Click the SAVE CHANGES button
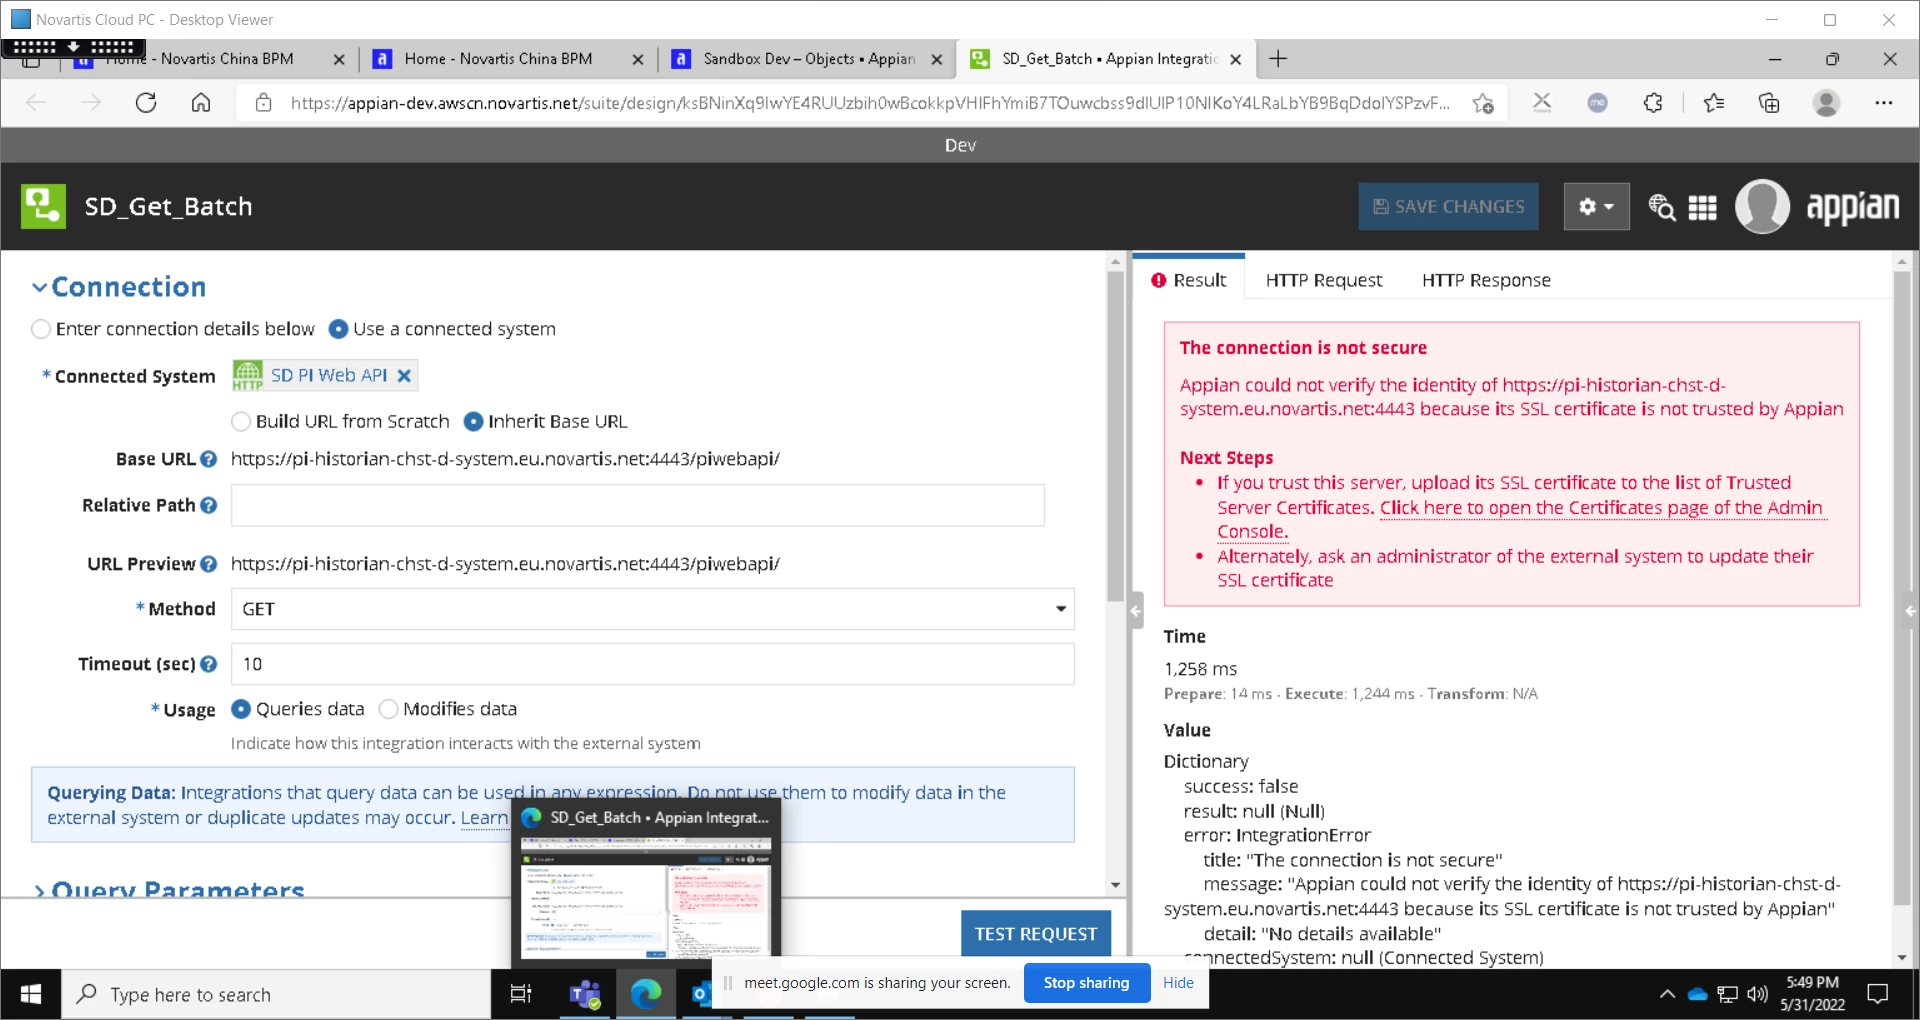Viewport: 1920px width, 1020px height. tap(1448, 206)
